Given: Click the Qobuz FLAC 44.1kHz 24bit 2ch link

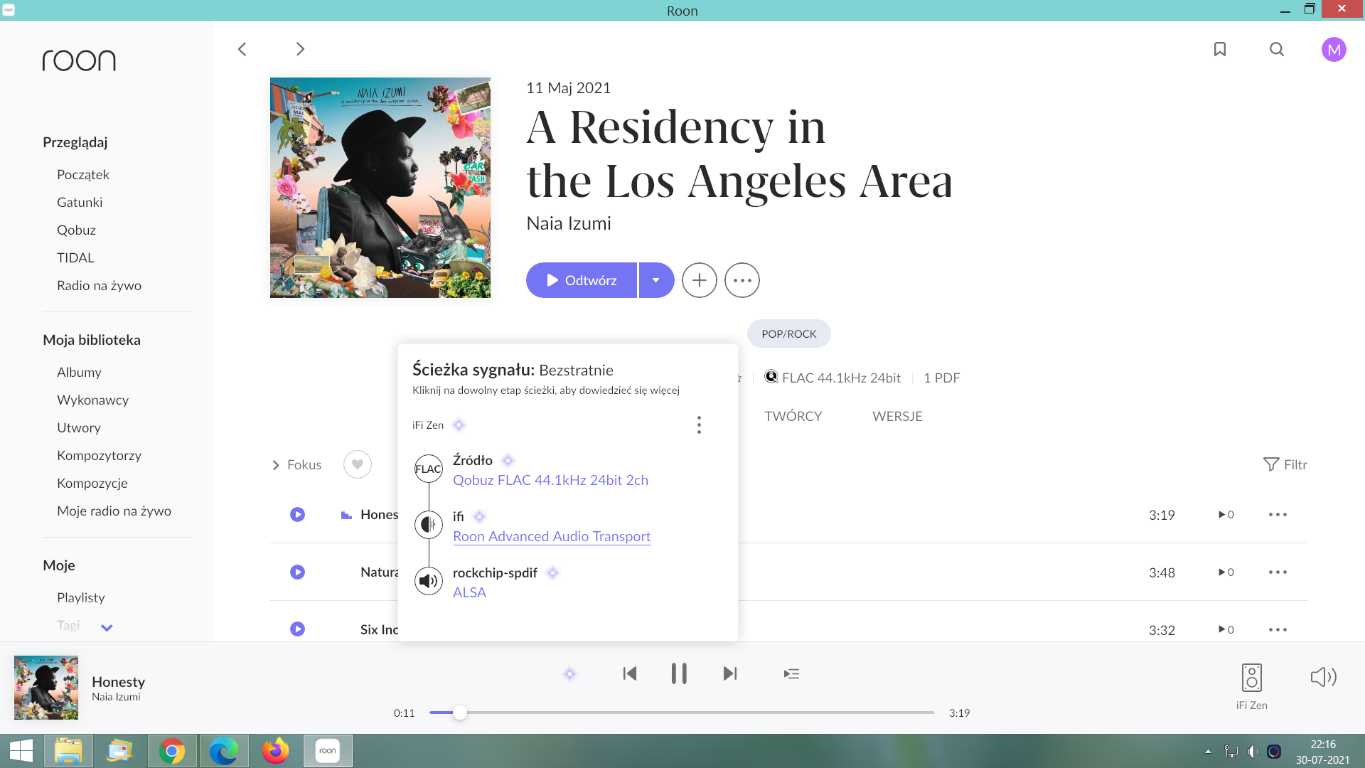Looking at the screenshot, I should pos(551,480).
